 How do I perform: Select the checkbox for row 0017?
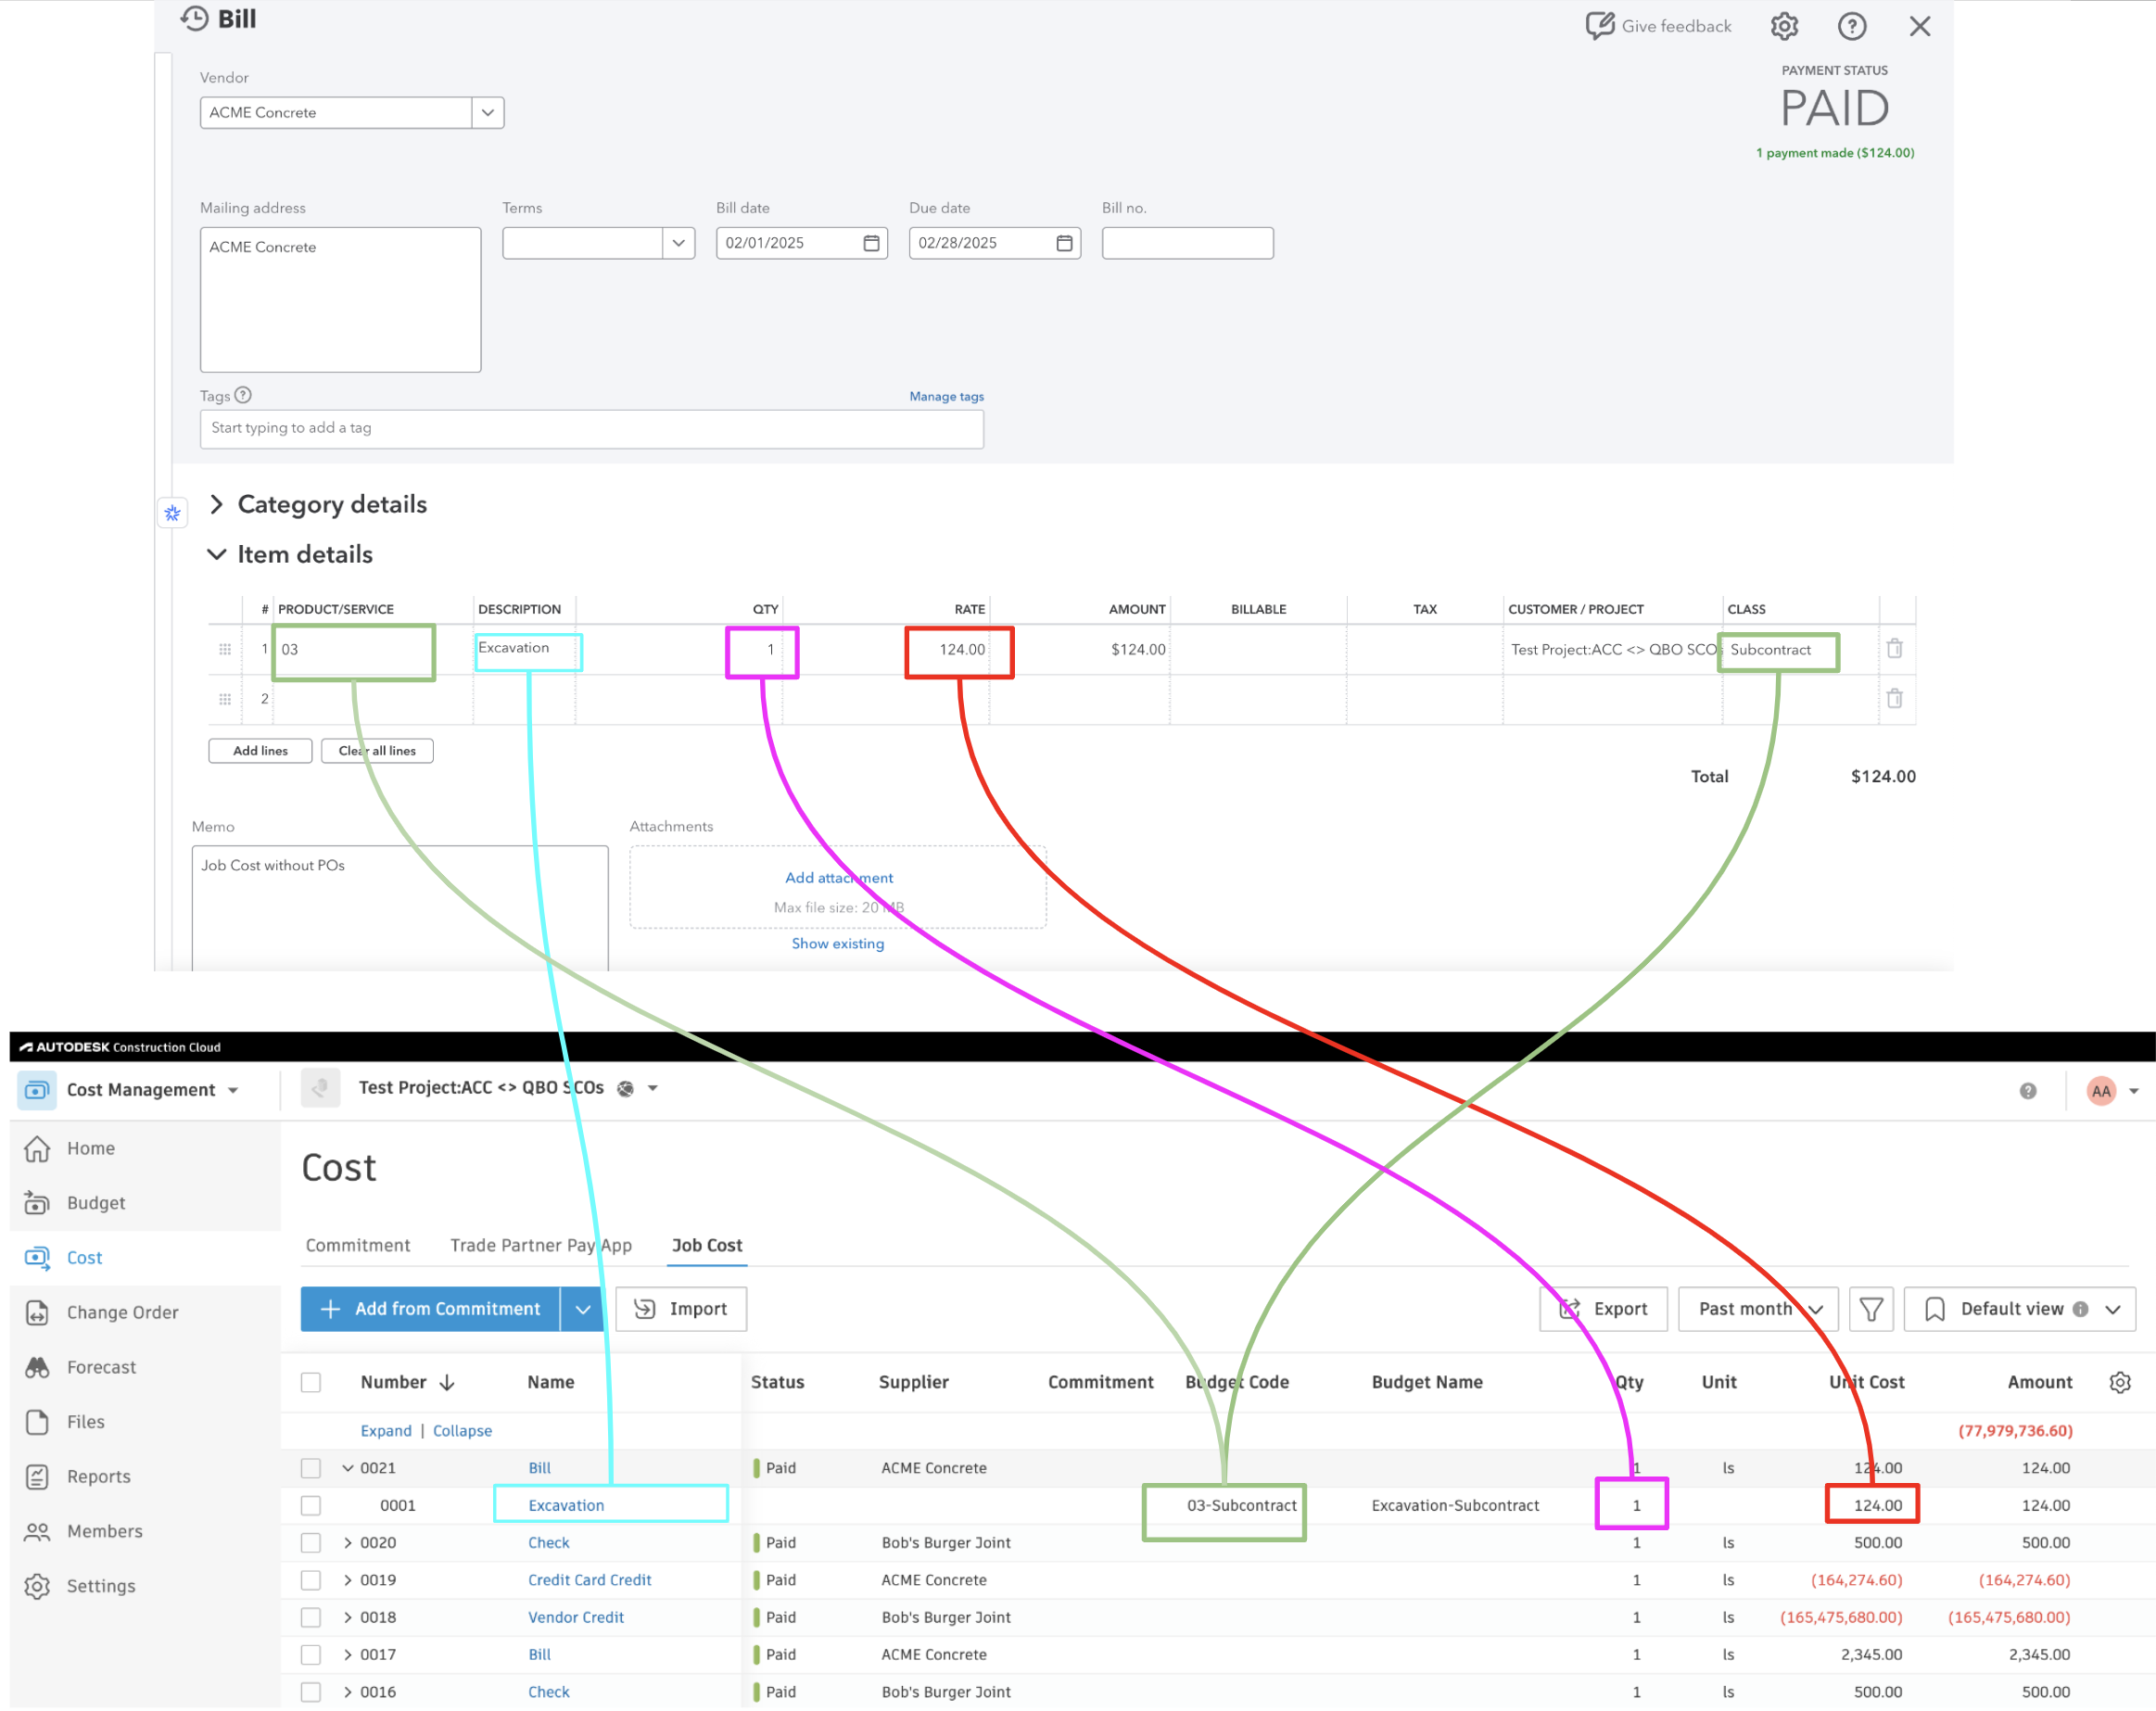(x=311, y=1655)
